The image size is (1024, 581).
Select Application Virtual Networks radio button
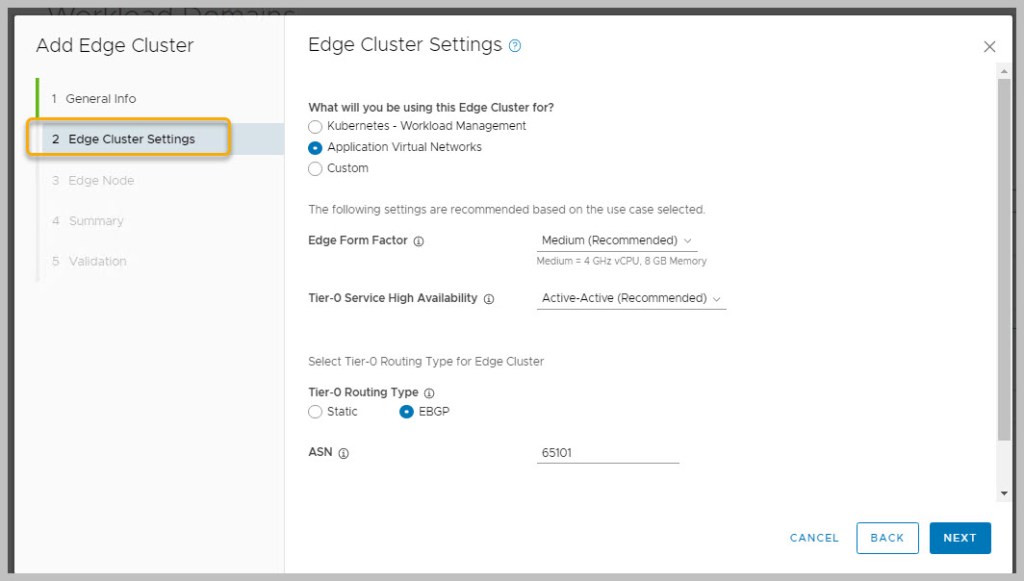tap(316, 148)
